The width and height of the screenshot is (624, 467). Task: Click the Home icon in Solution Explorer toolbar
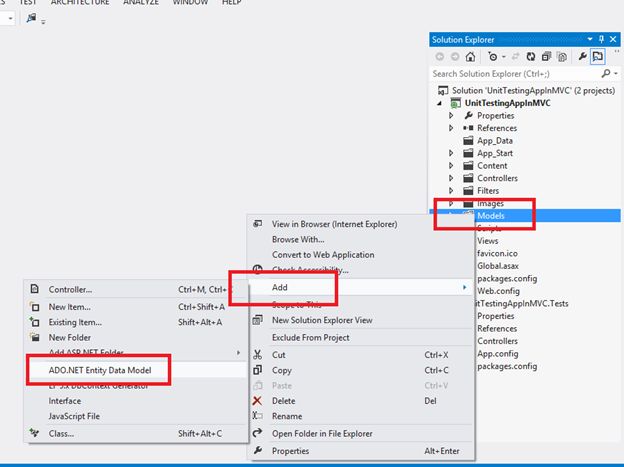pyautogui.click(x=470, y=57)
